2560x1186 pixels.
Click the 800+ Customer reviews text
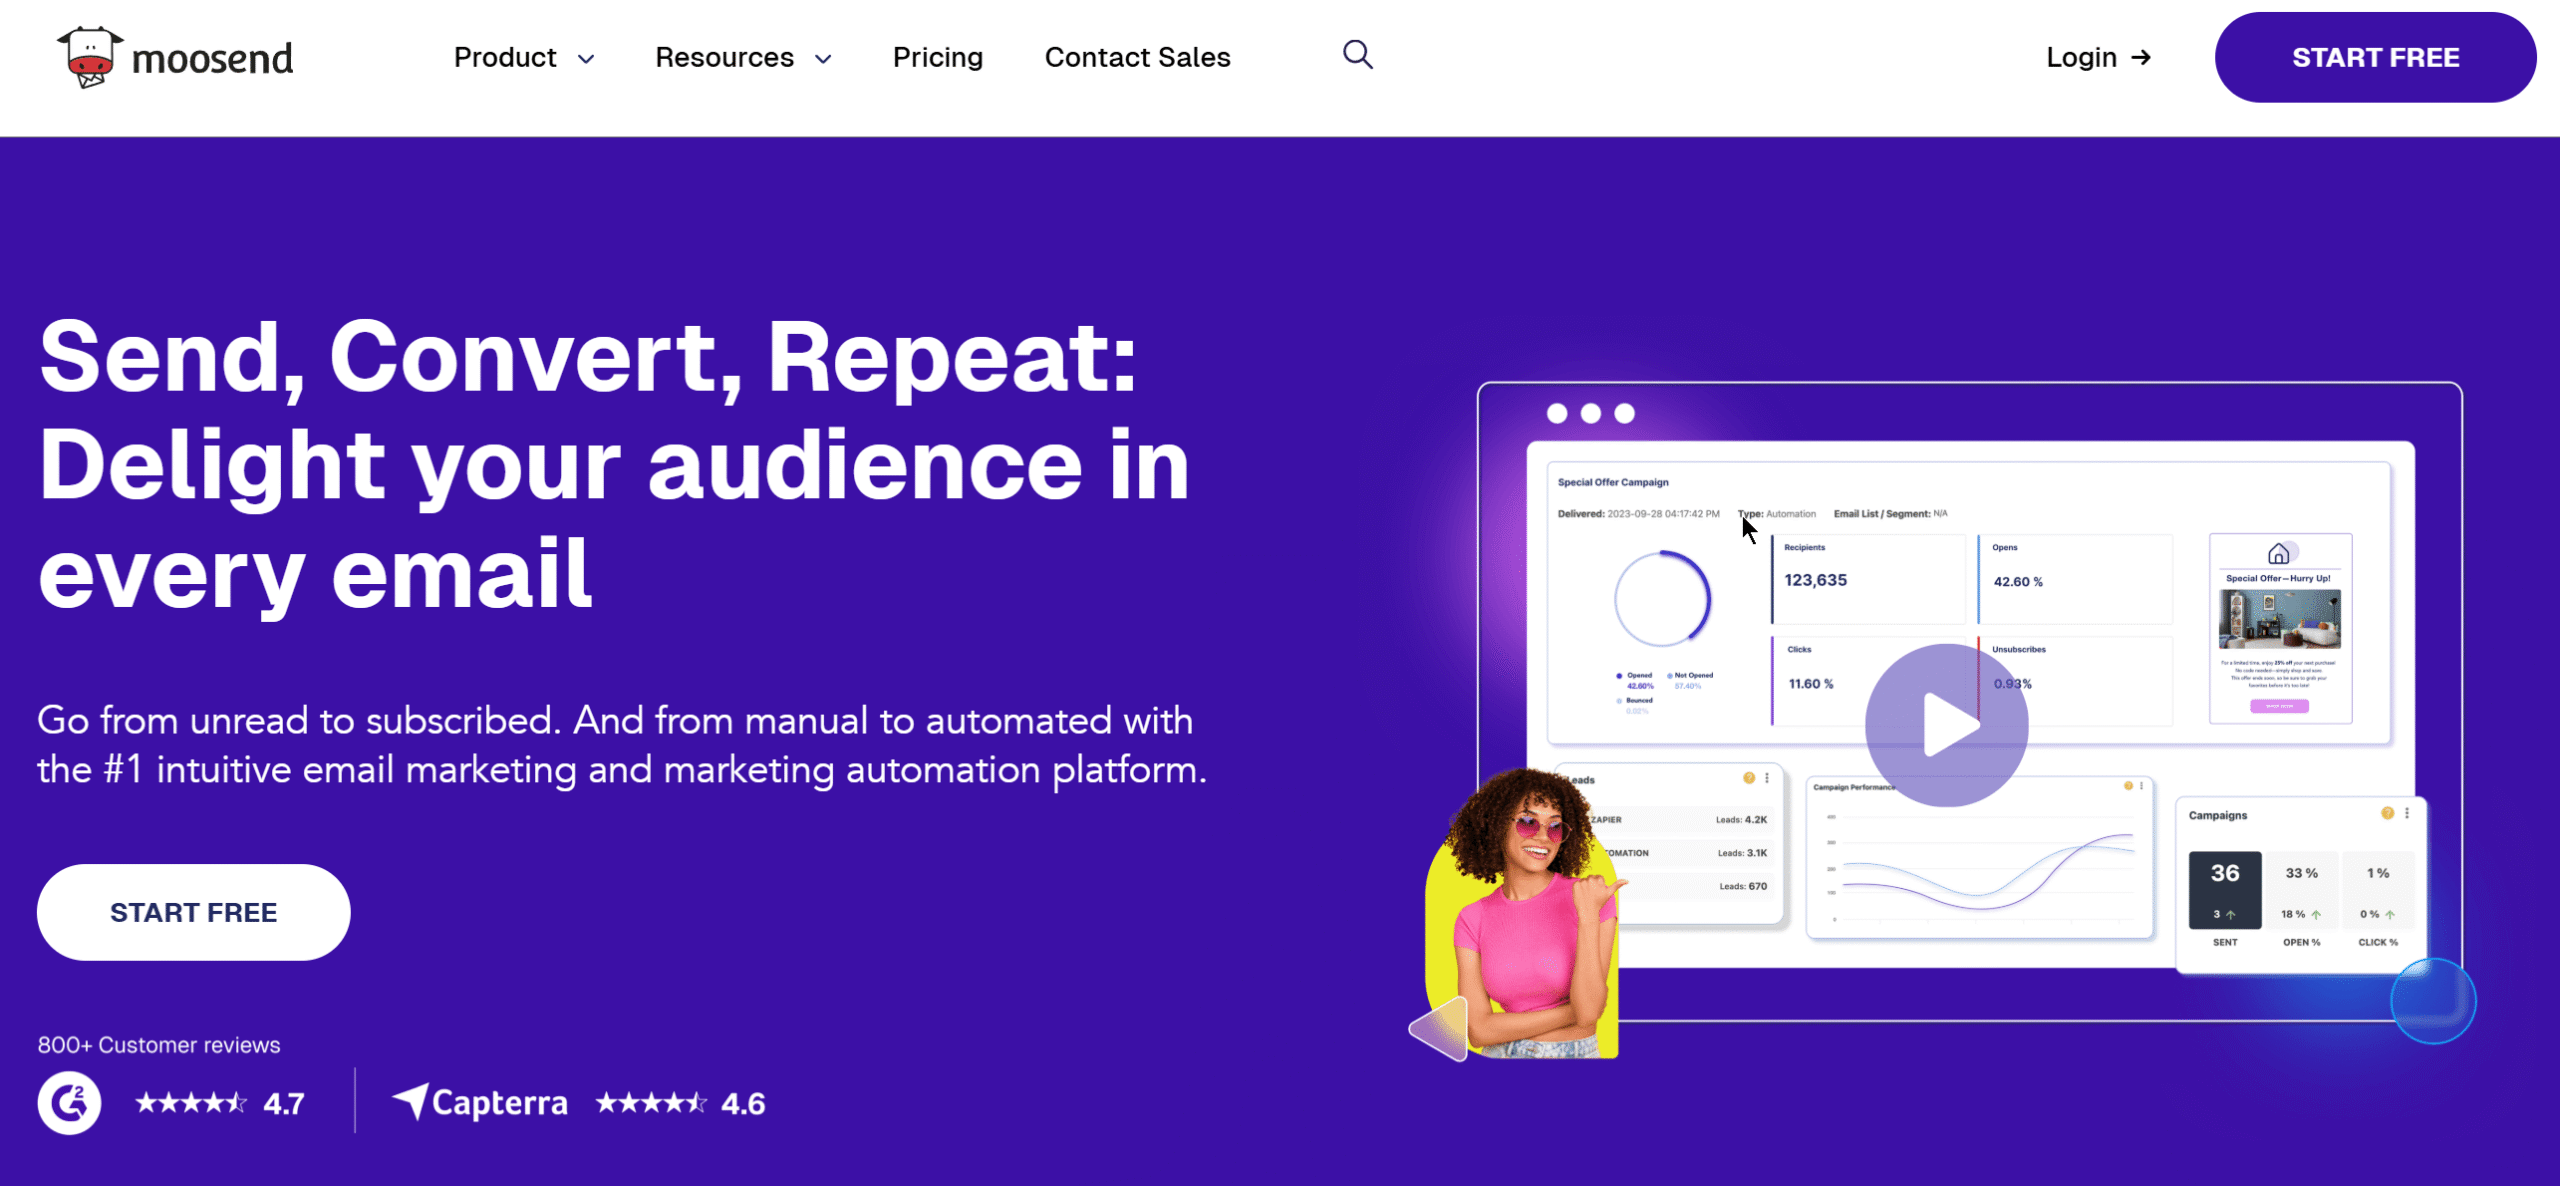159,1045
